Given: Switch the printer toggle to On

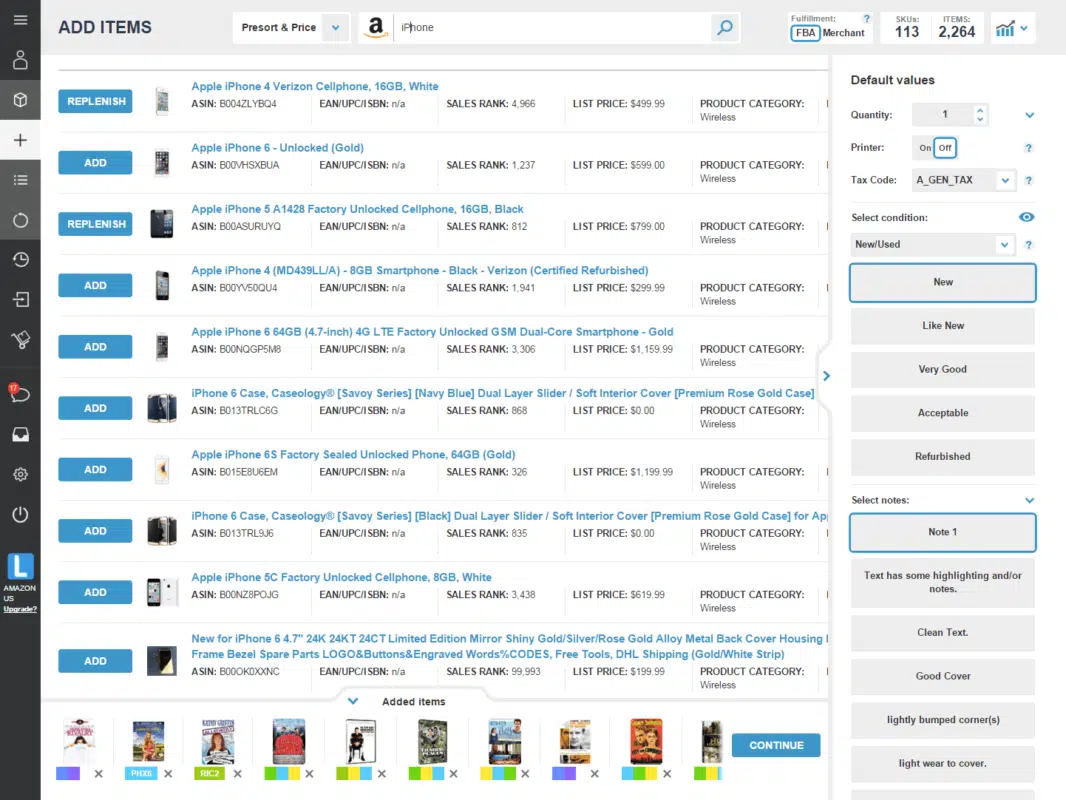Looking at the screenshot, I should [925, 148].
